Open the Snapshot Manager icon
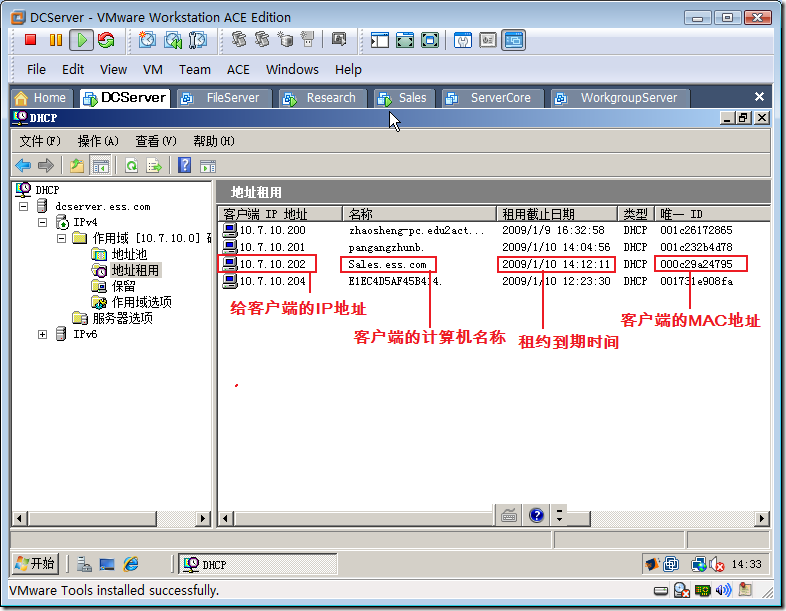The width and height of the screenshot is (786, 611). [x=198, y=40]
